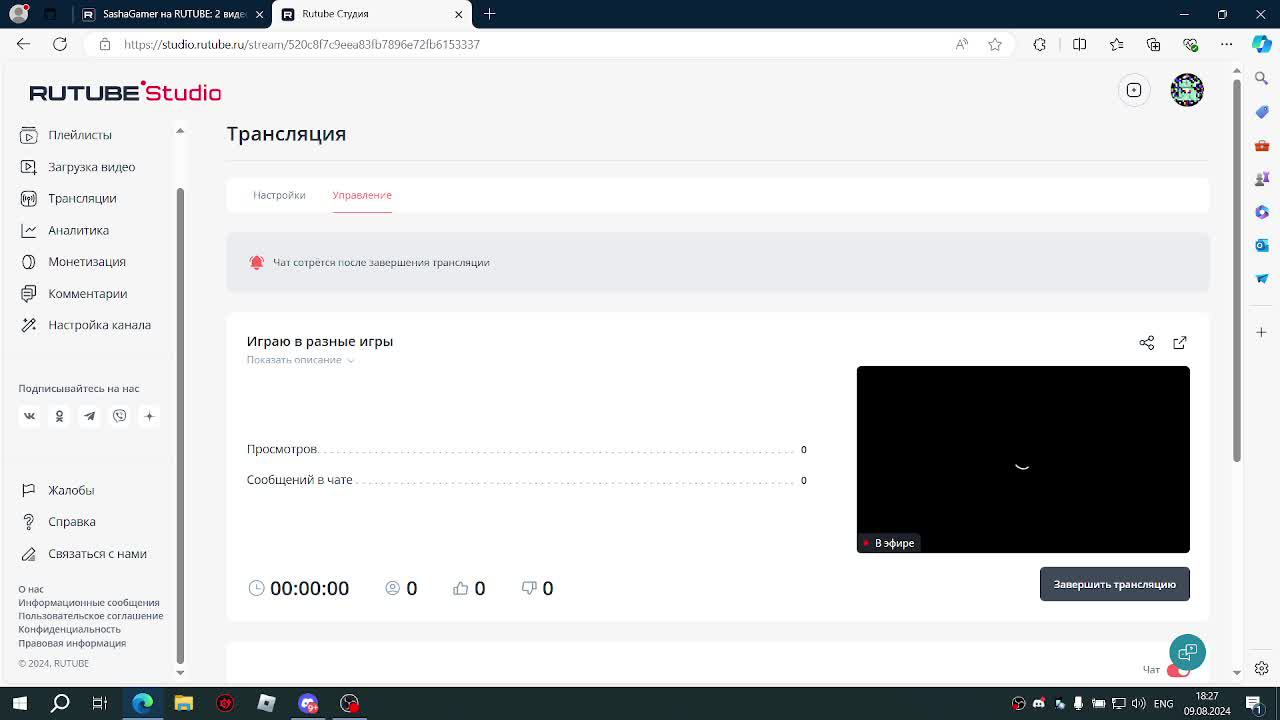Select the Управление tab
This screenshot has width=1280, height=720.
click(362, 195)
